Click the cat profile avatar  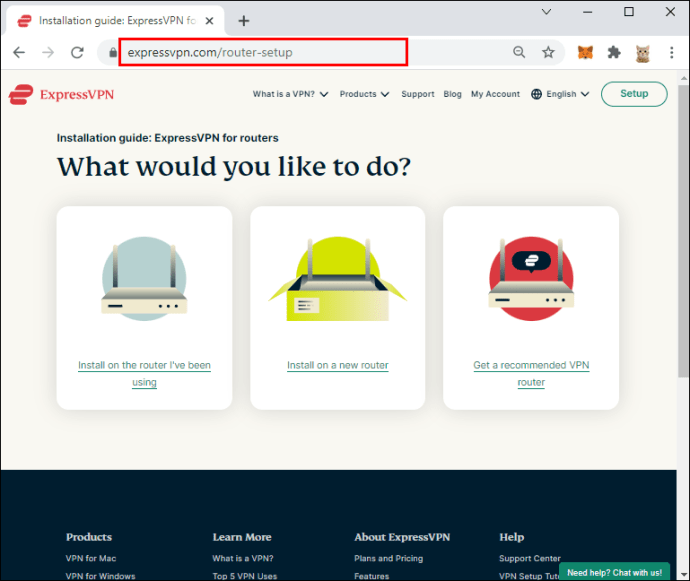[642, 53]
